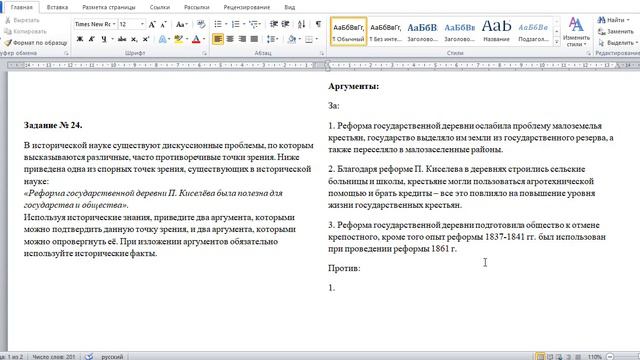
Task: Decrease paragraph indent
Action: click(x=274, y=24)
